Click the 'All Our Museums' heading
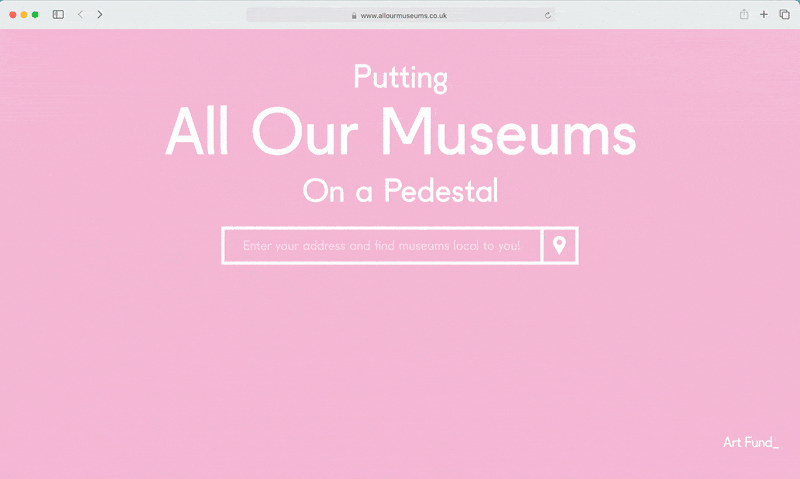800x479 pixels. coord(401,132)
